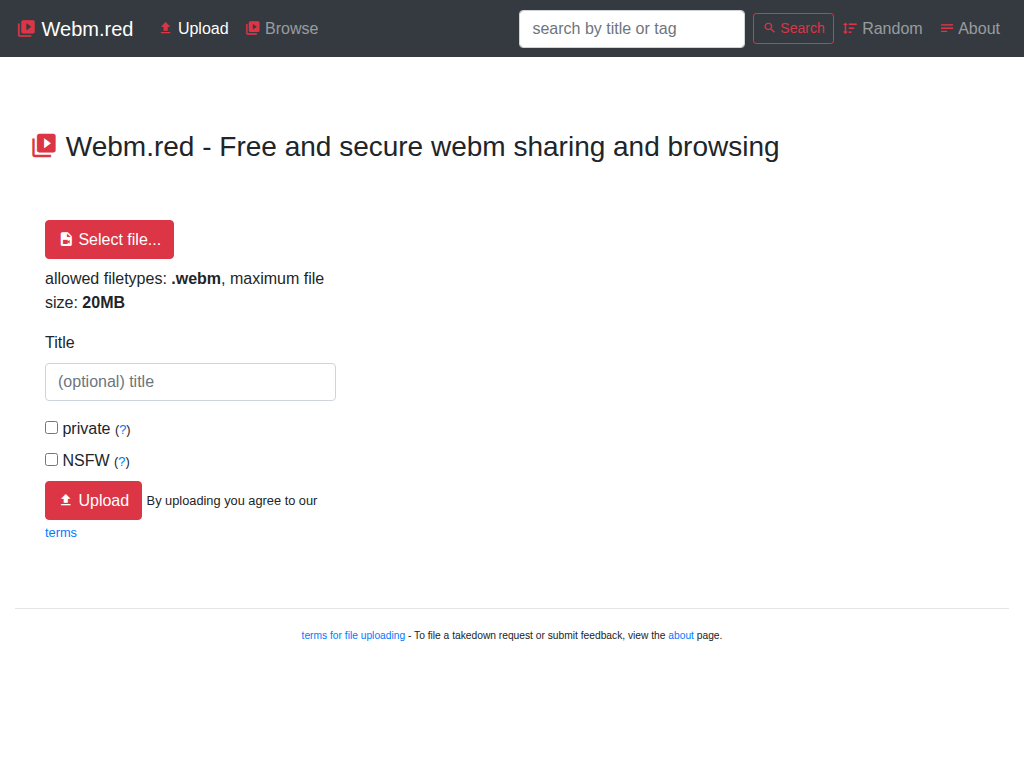Screen dimensions: 1024x768
Task: Click the magnifier icon in Search button
Action: [769, 29]
